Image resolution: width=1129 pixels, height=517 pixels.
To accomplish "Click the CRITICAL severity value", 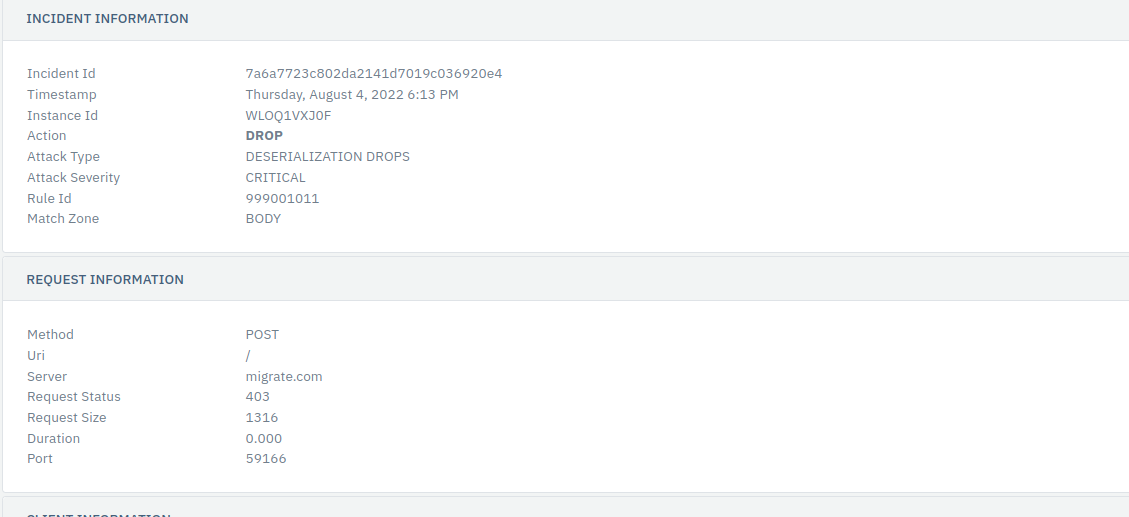I will pyautogui.click(x=275, y=177).
